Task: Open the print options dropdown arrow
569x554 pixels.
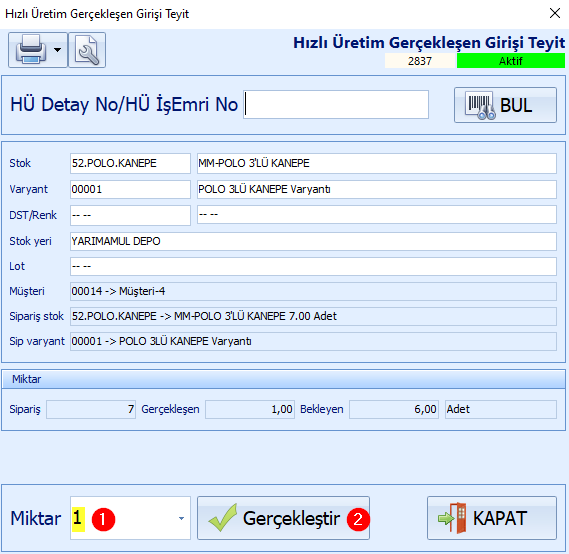Action: coord(57,50)
